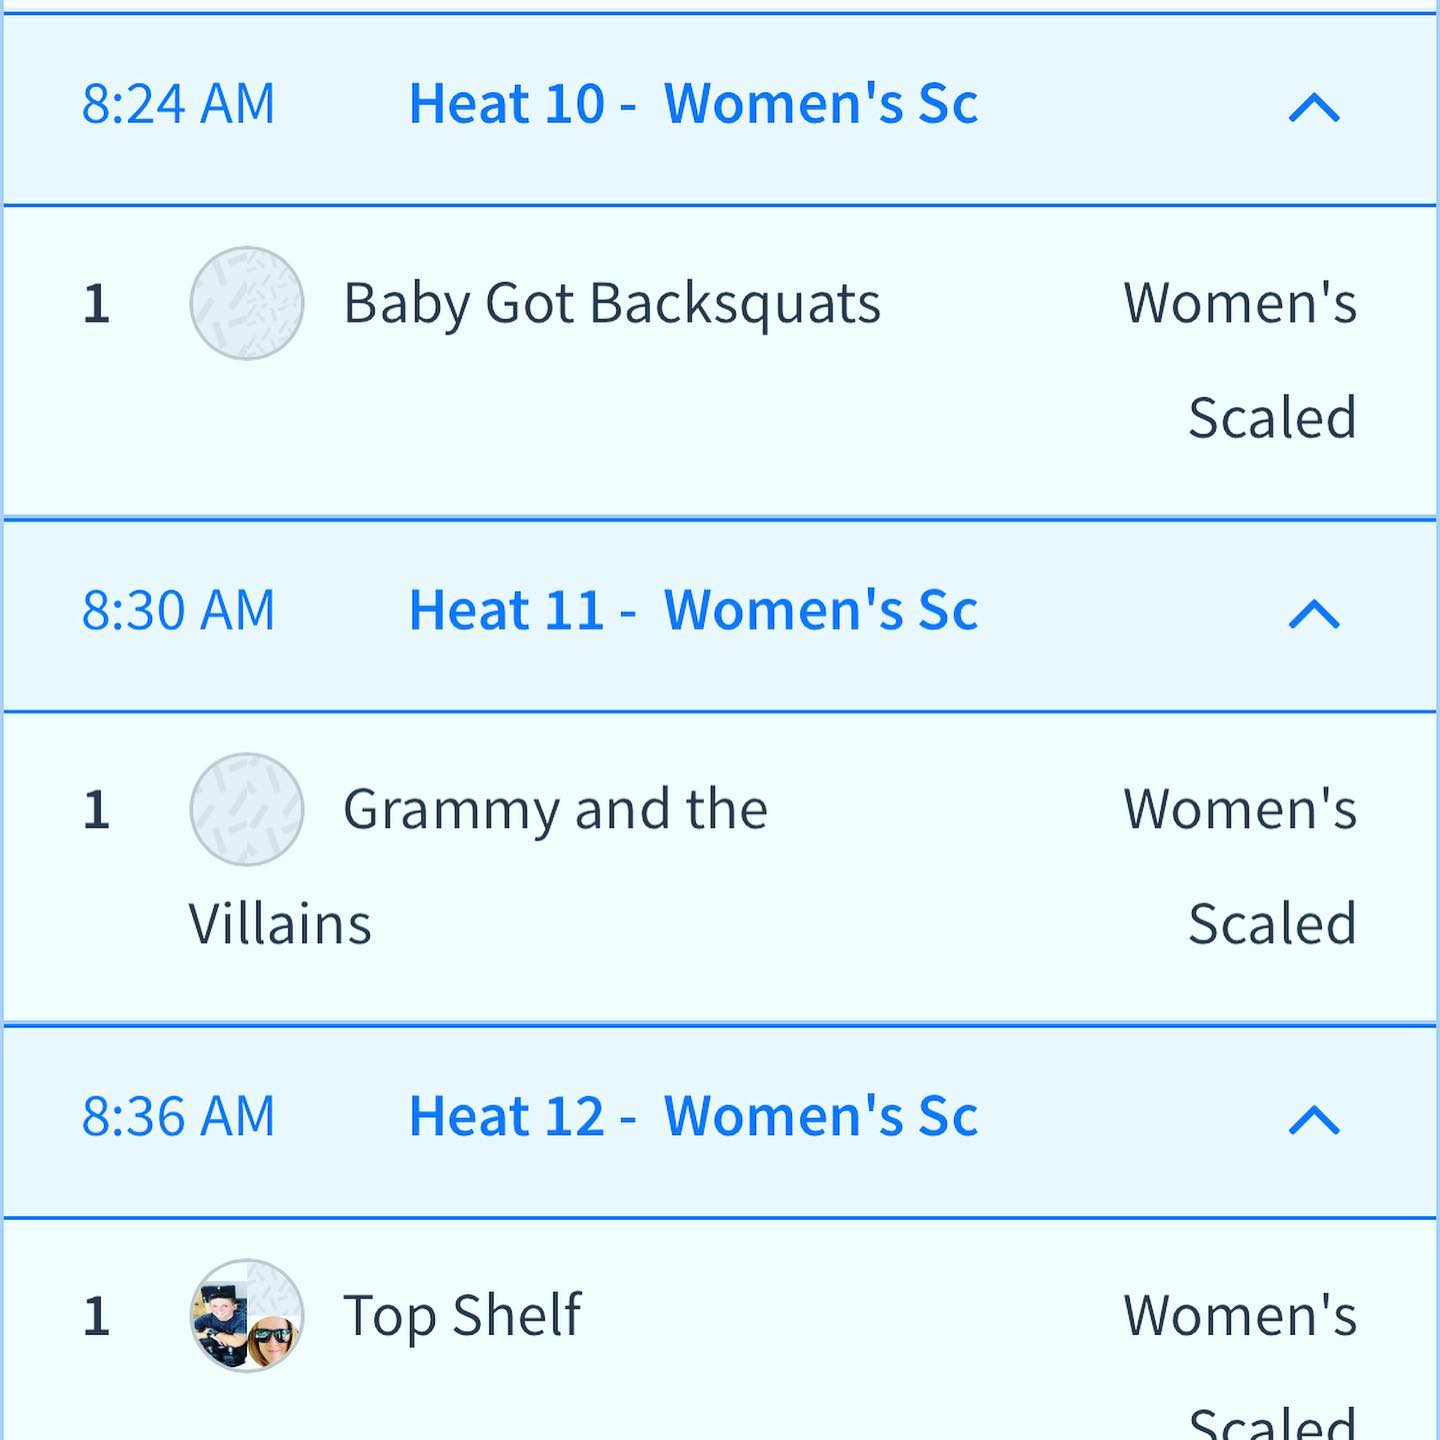The image size is (1440, 1440).
Task: Select the Heat 10 header title
Action: coord(693,104)
